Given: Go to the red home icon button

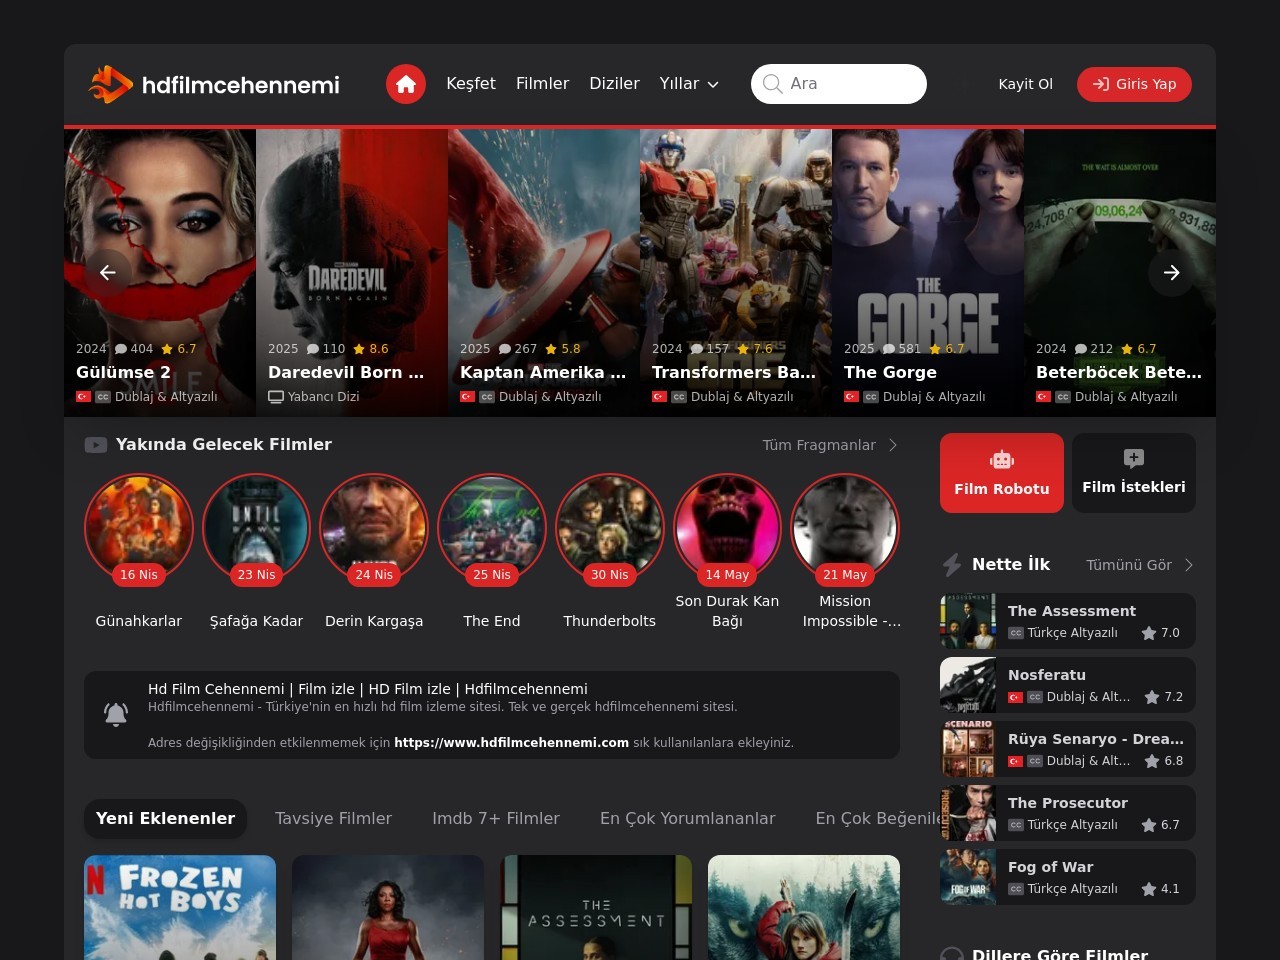Looking at the screenshot, I should [406, 84].
